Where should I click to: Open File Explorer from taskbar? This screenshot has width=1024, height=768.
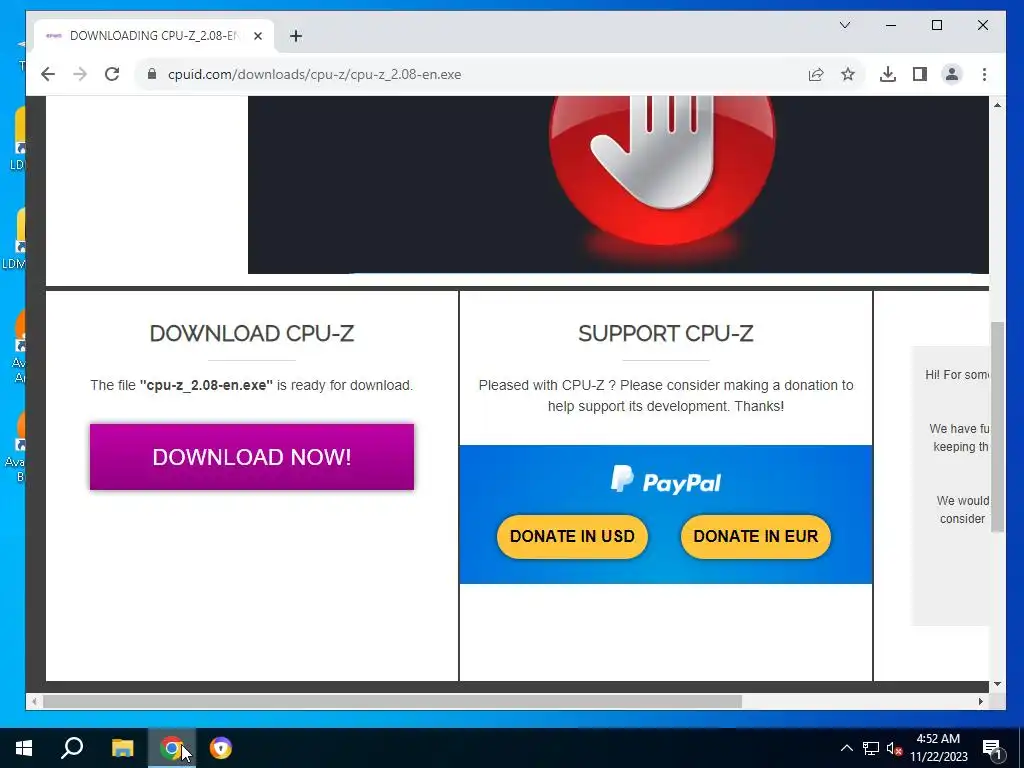pyautogui.click(x=122, y=748)
